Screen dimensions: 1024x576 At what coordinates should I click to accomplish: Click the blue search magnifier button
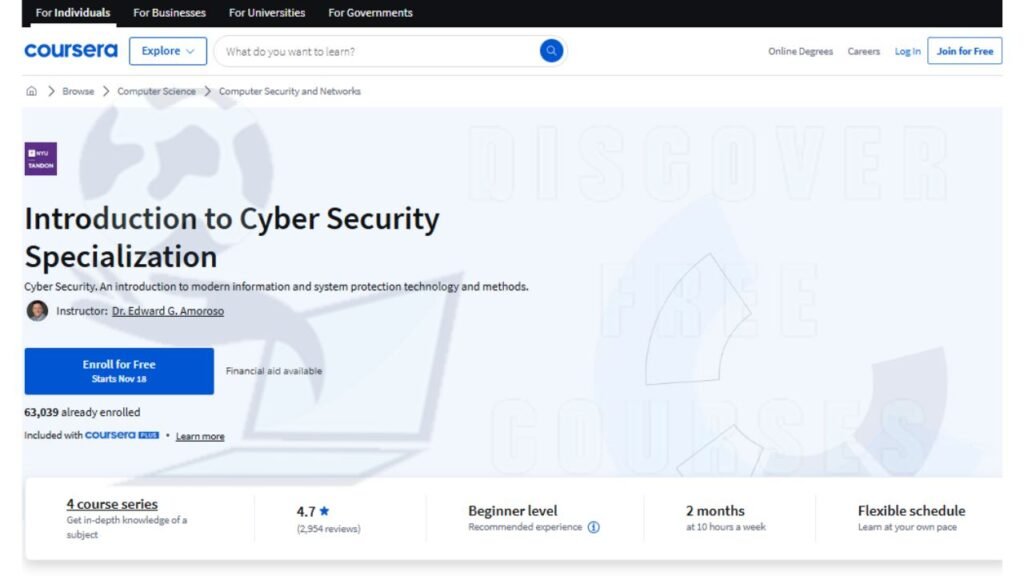pyautogui.click(x=551, y=50)
